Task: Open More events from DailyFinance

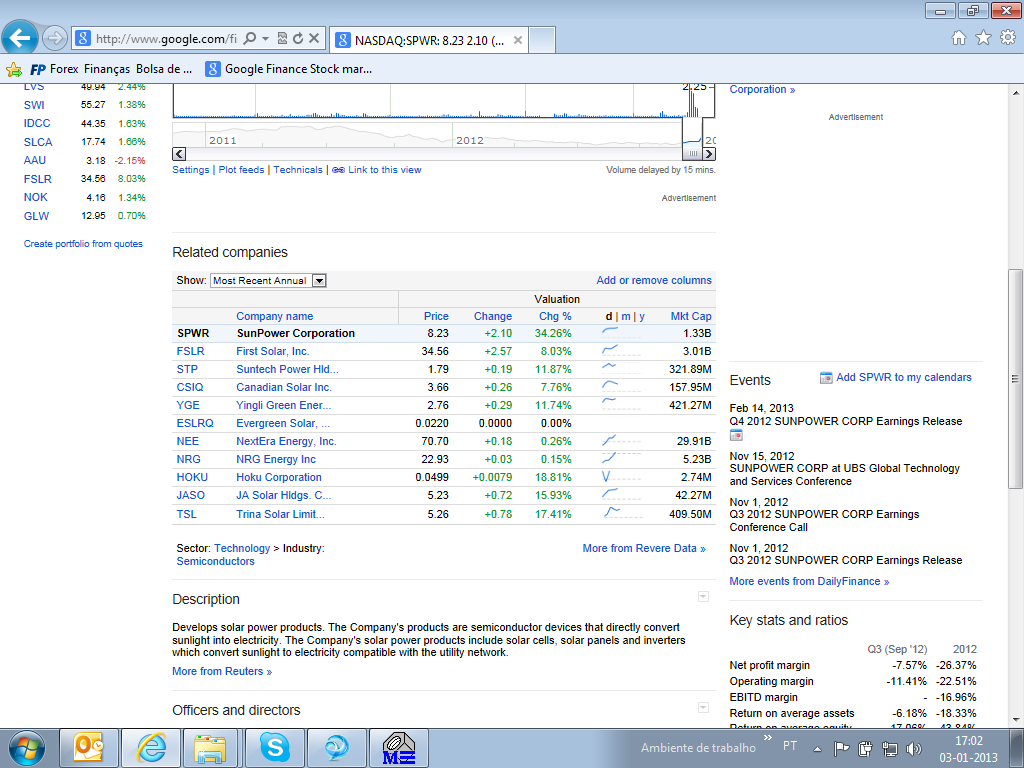Action: click(x=809, y=581)
